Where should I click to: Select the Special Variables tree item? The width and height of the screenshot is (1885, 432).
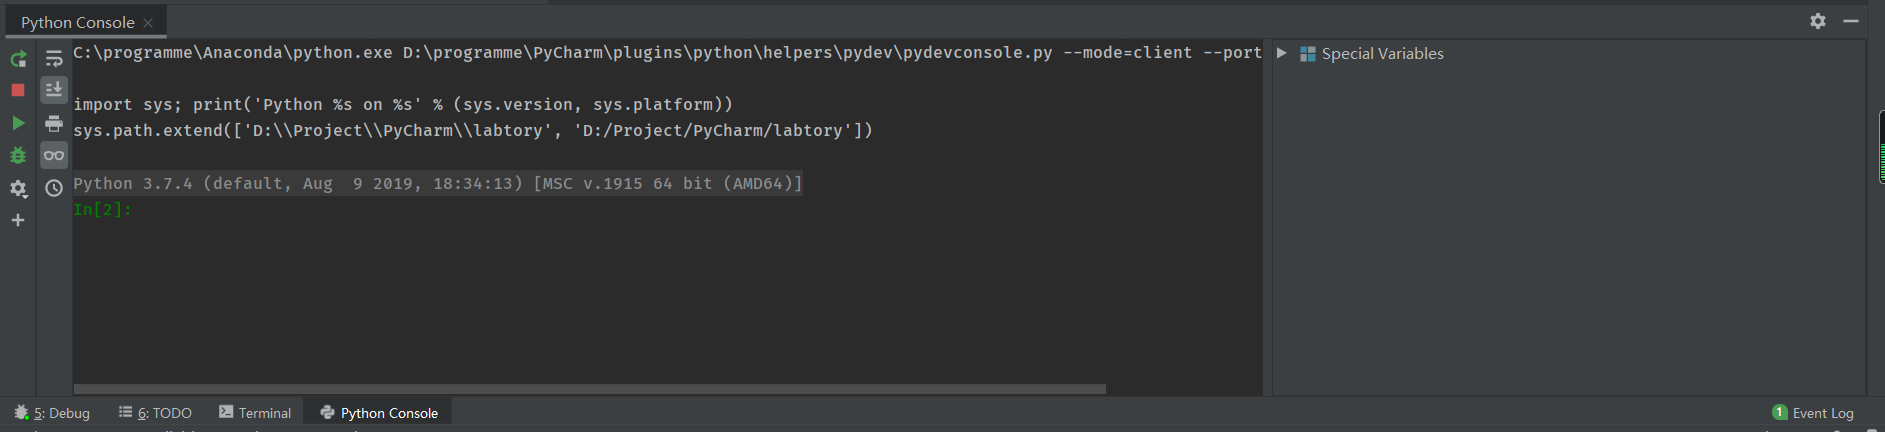pyautogui.click(x=1382, y=54)
